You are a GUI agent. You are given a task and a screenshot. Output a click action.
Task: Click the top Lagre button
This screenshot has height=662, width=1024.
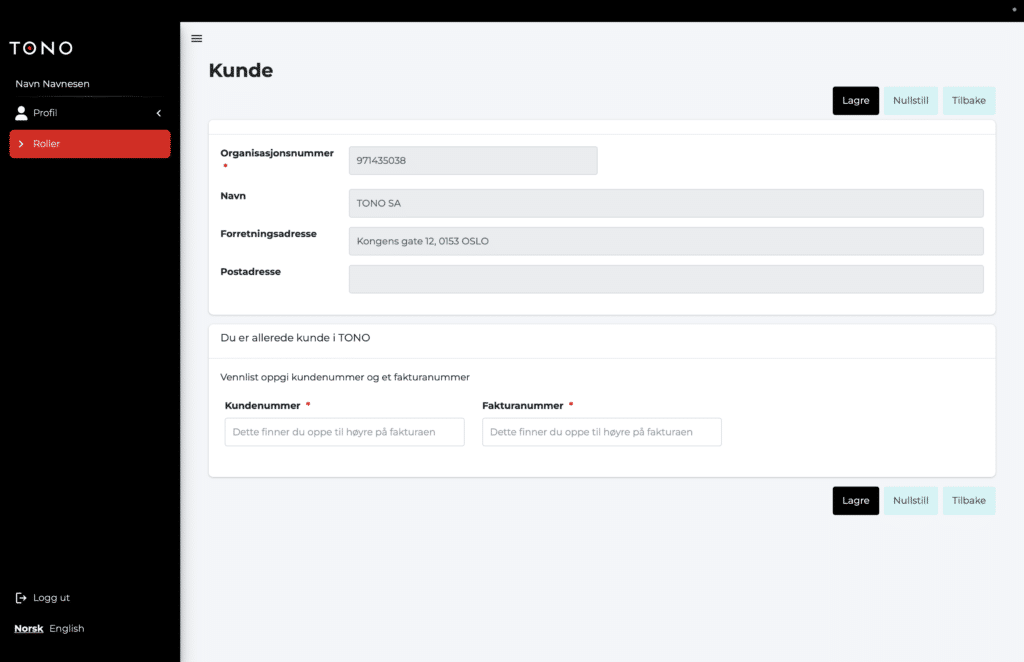click(x=856, y=101)
